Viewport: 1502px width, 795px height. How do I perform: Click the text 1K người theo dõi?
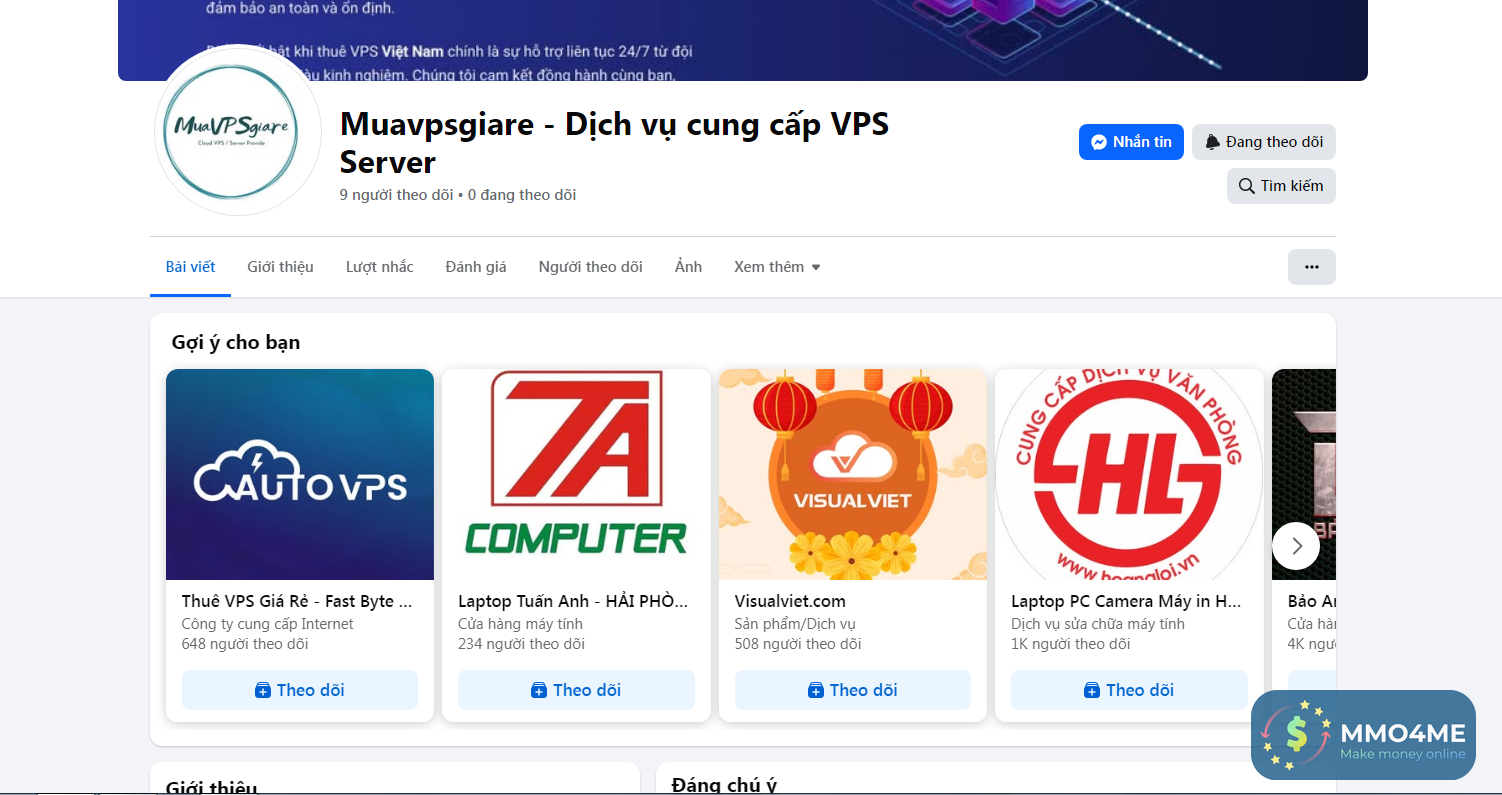[x=1071, y=644]
